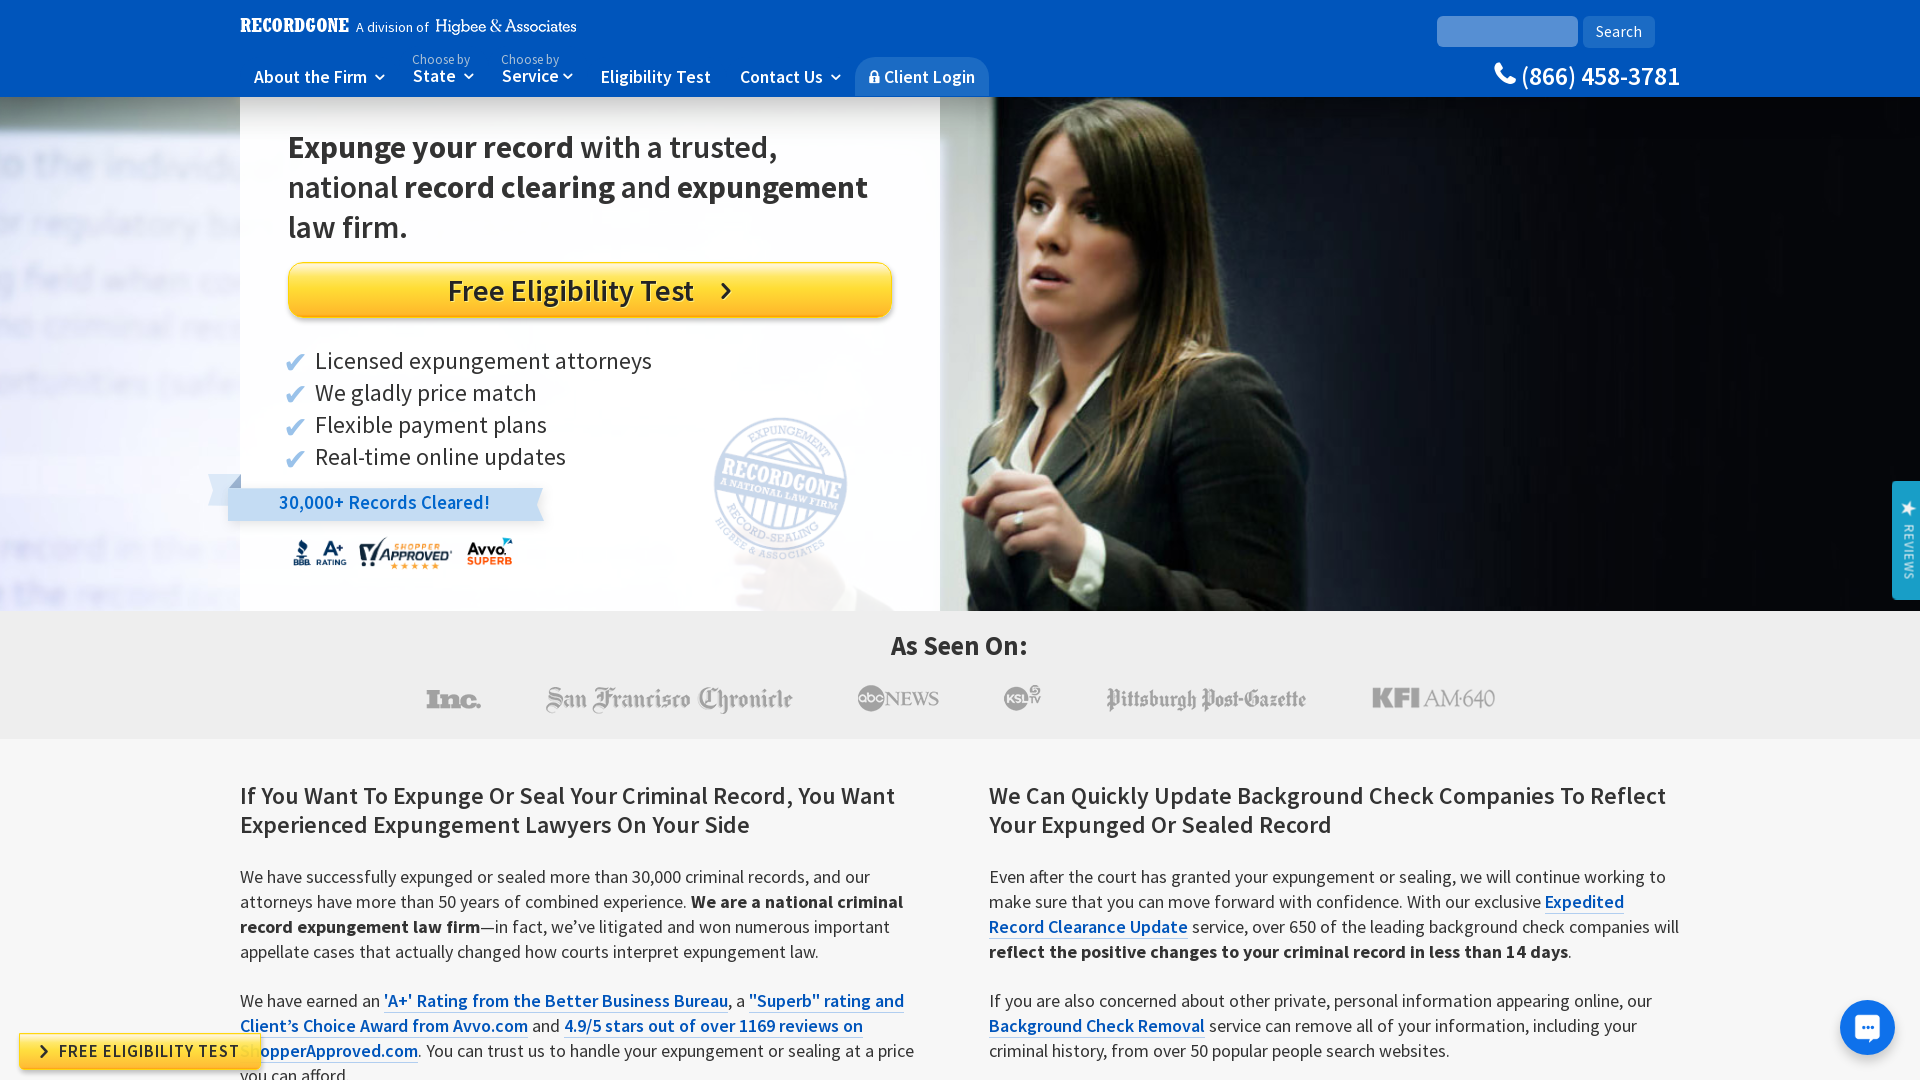Click the 'As Seen On:' heading
The height and width of the screenshot is (1080, 1920).
point(959,646)
